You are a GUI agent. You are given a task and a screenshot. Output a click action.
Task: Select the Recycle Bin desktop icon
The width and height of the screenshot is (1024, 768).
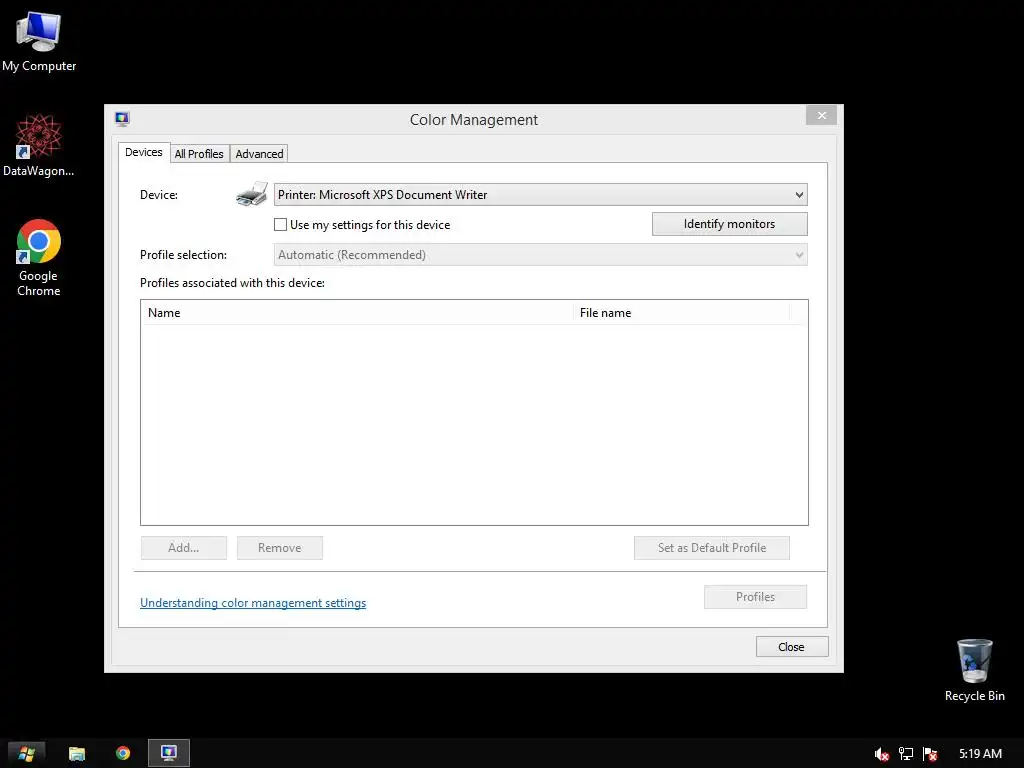click(974, 670)
